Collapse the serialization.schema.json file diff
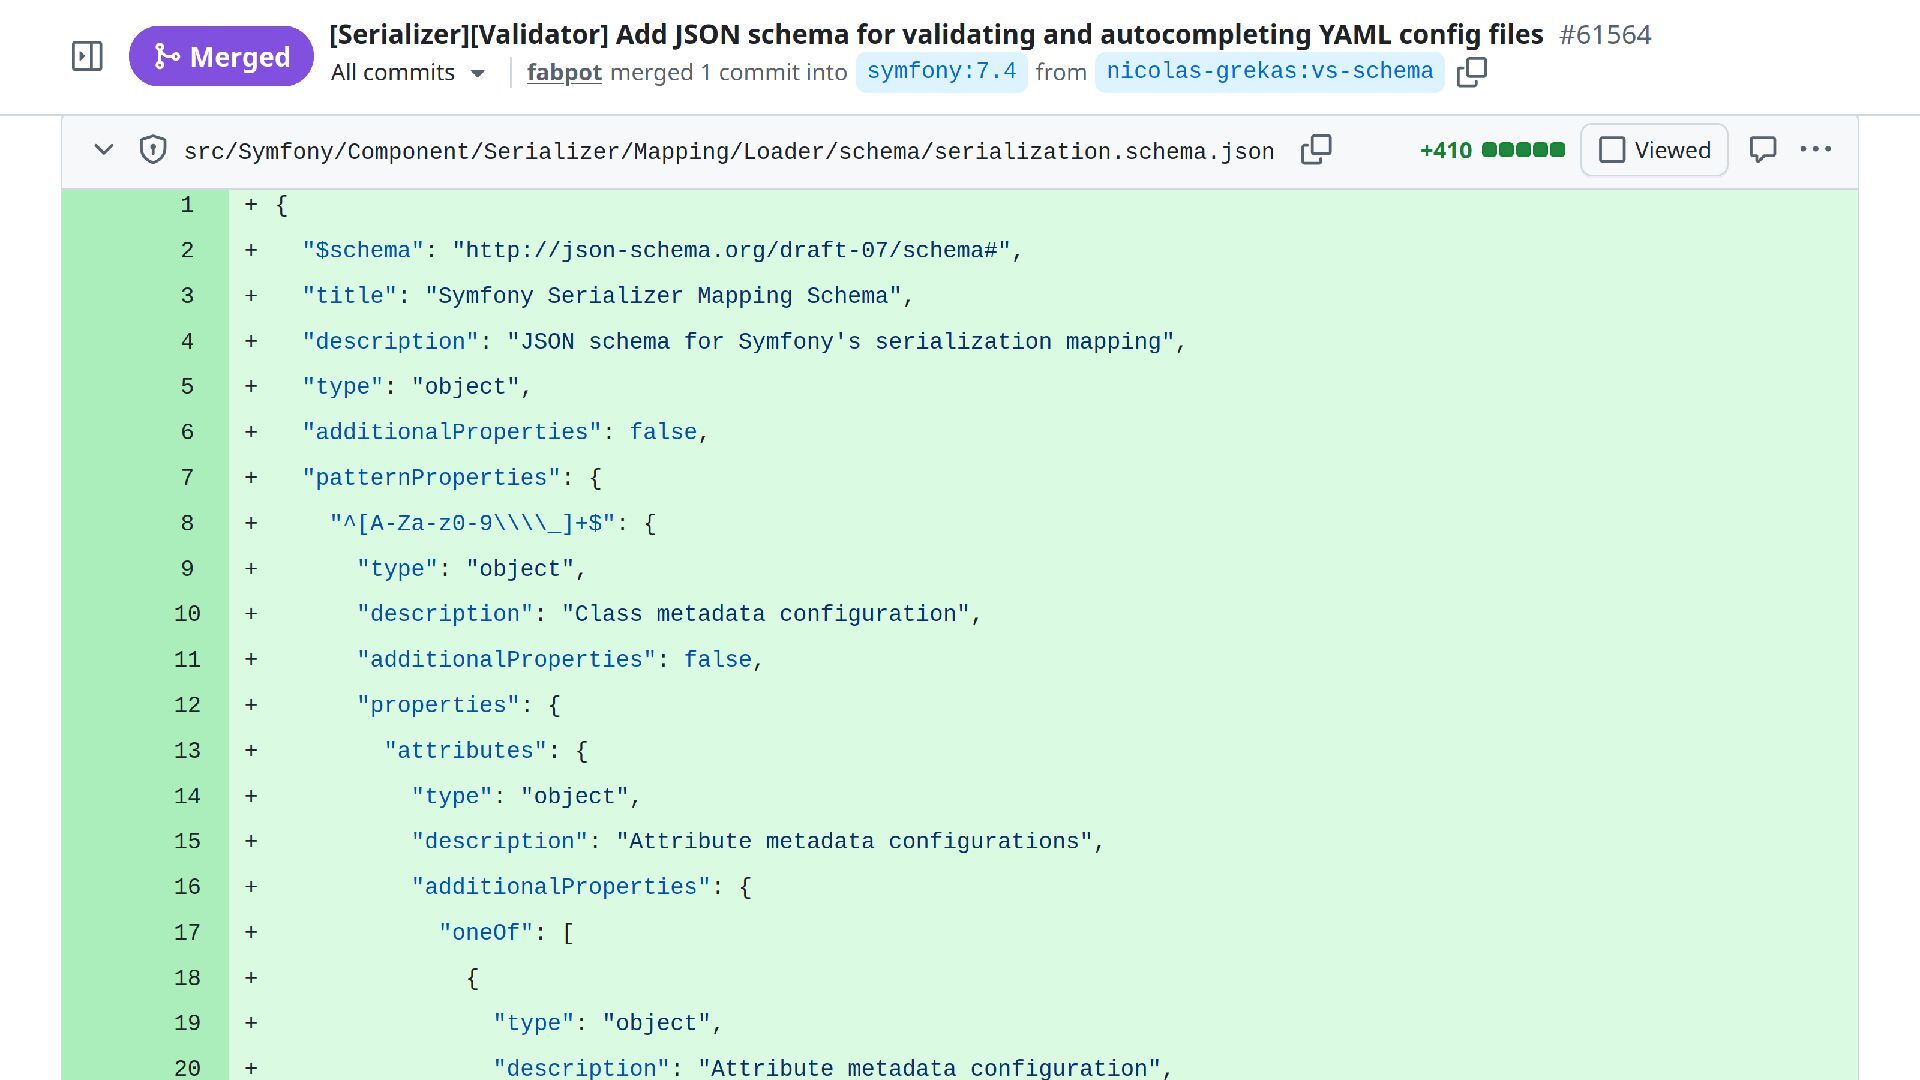This screenshot has width=1920, height=1080. click(x=103, y=151)
